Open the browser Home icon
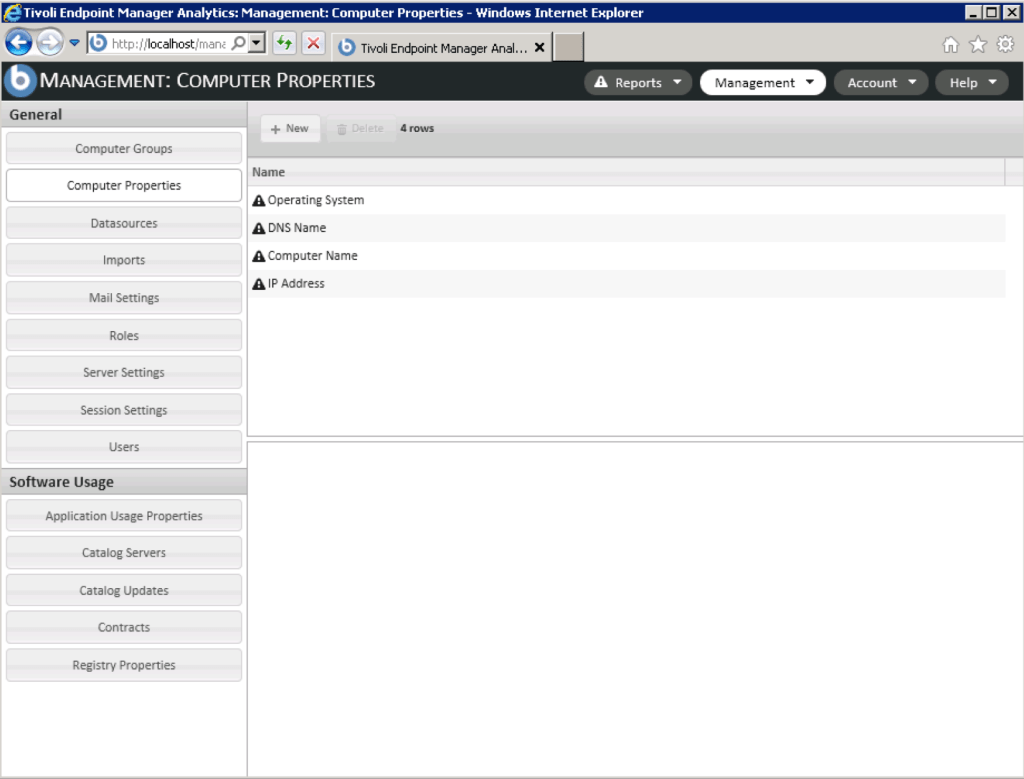Screen dimensions: 1024x779 [950, 45]
